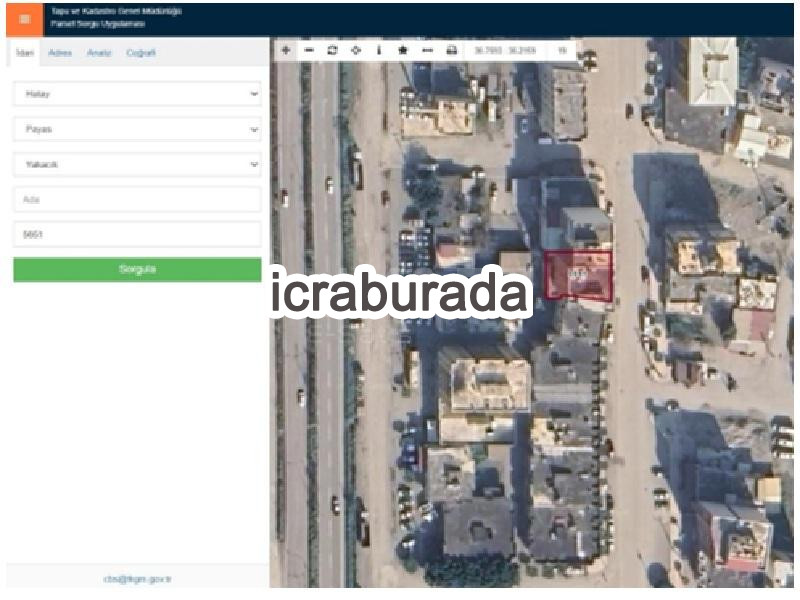Activate the crosshair locate tool
The width and height of the screenshot is (800, 600).
point(356,50)
